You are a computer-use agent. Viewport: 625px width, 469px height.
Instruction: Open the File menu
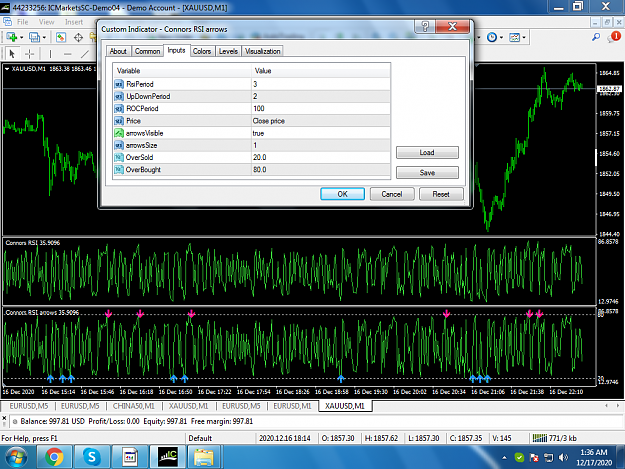(22, 22)
